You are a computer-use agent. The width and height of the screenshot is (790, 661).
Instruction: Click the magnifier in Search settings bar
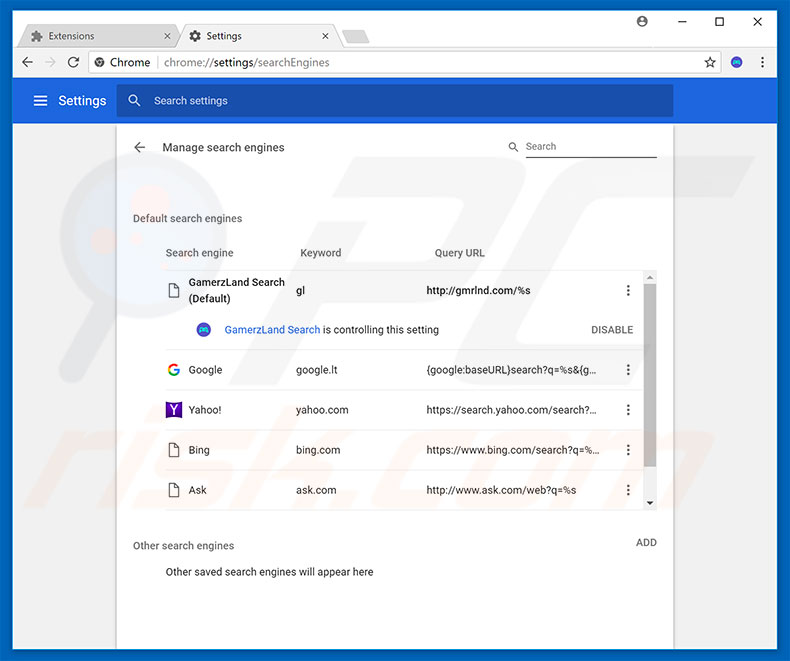(x=134, y=100)
